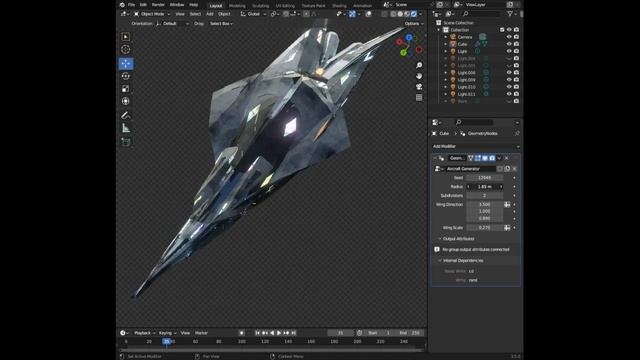640x360 pixels.
Task: Toggle visibility of Light.011 in outliner
Action: [x=509, y=94]
